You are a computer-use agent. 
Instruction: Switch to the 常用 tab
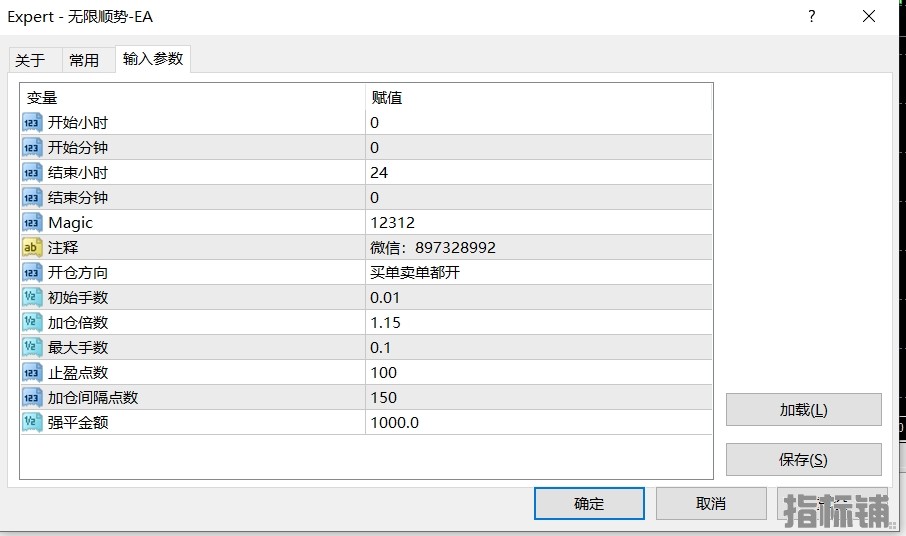tap(88, 60)
